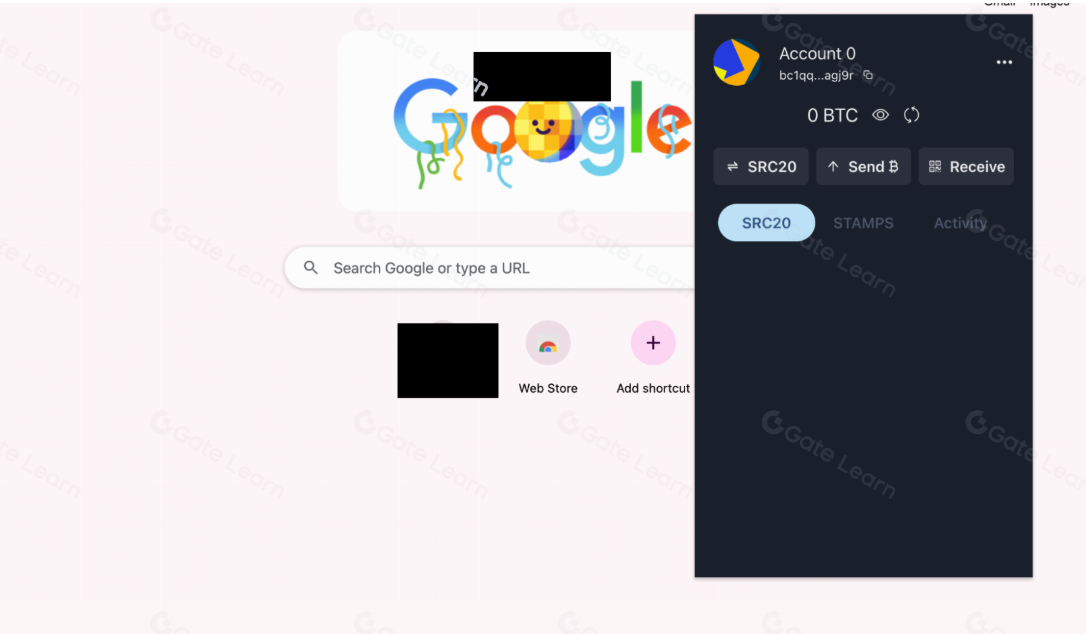Click the Google search box

490,268
